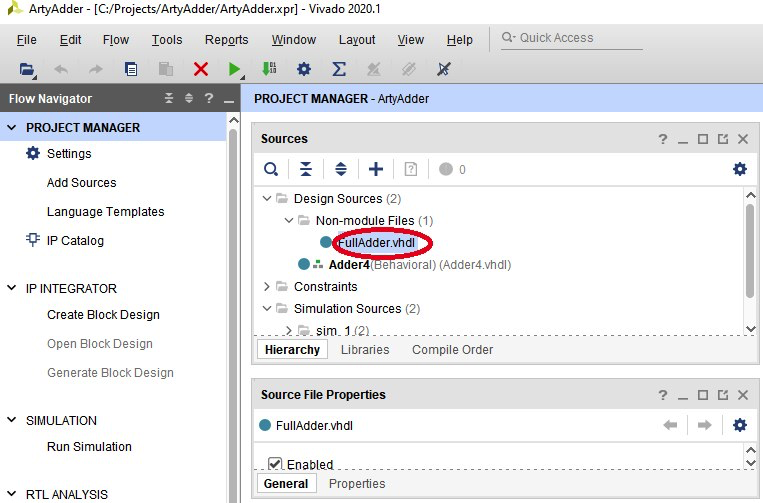This screenshot has width=763, height=503.
Task: Collapse PROJECT MANAGER section
Action: click(12, 127)
